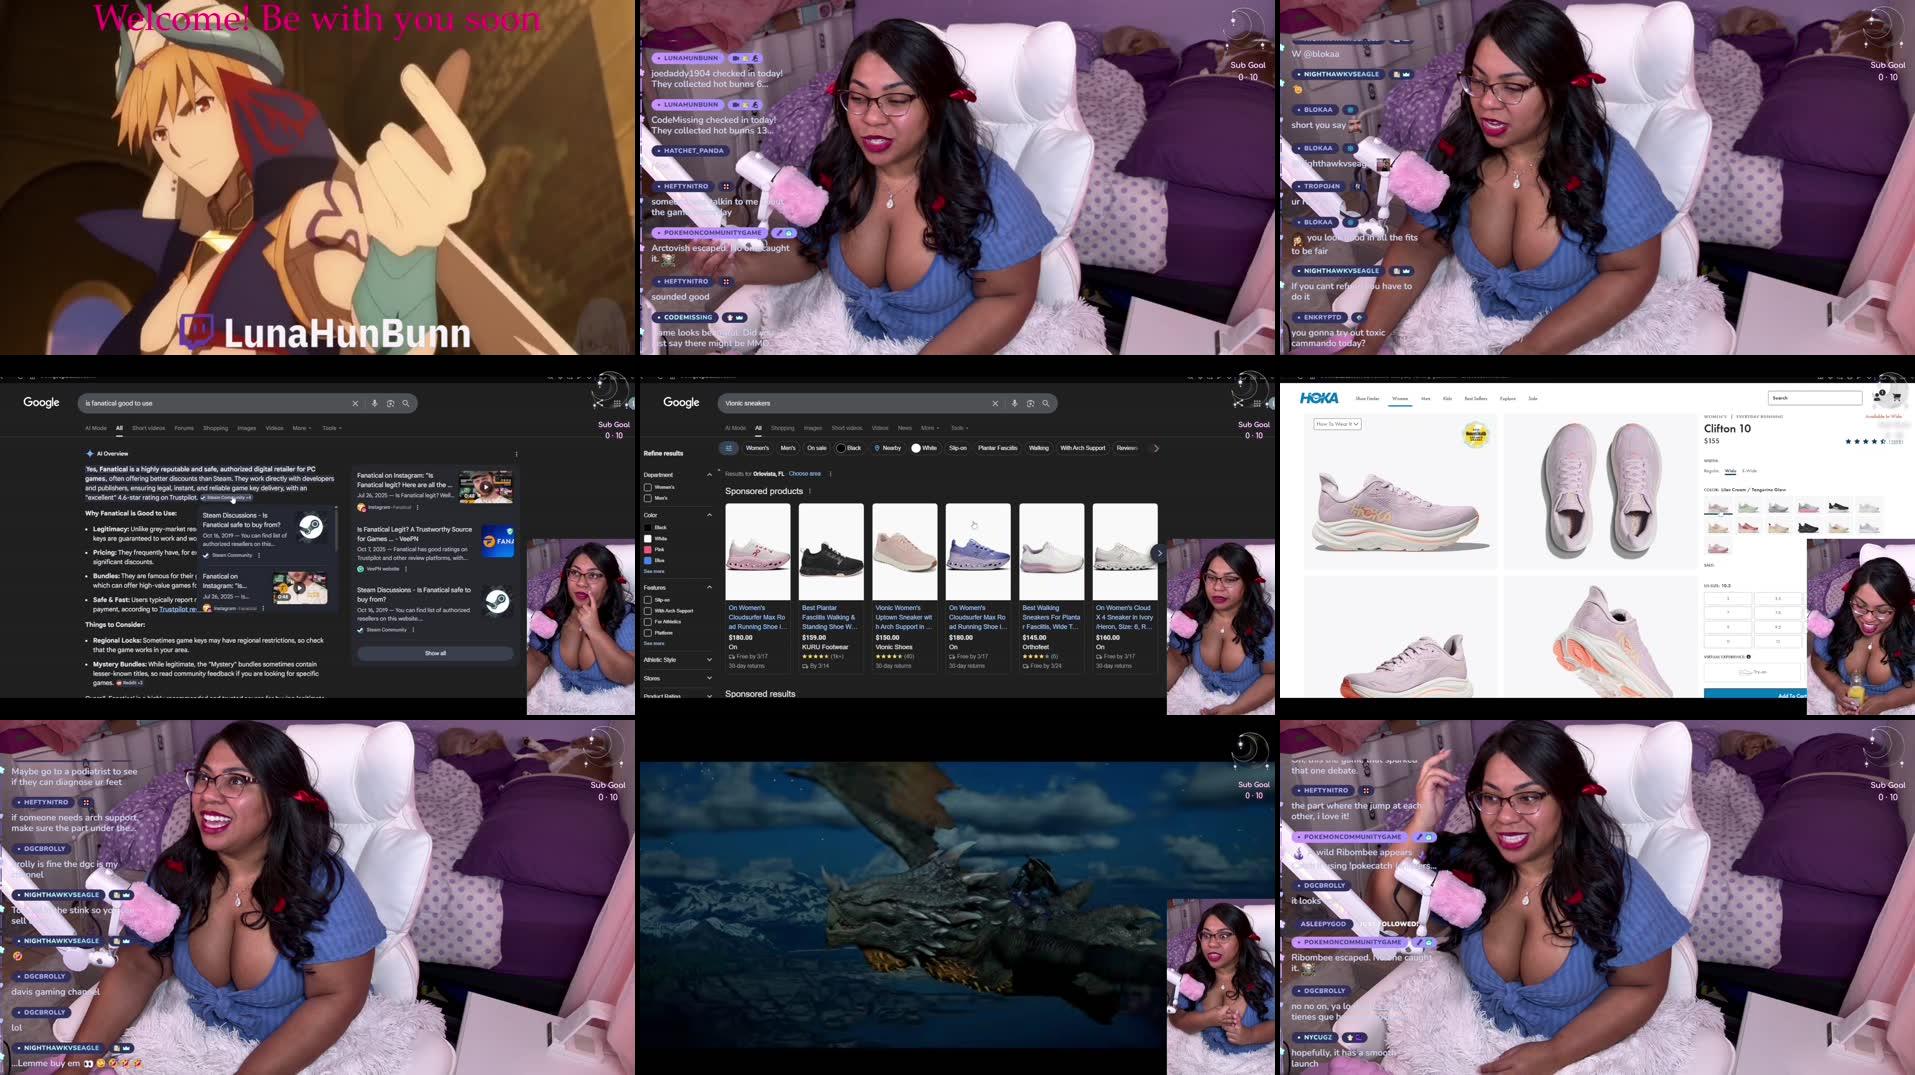Select the black Clifton 10 color swatch
This screenshot has height=1075, width=1915.
pyautogui.click(x=1839, y=507)
